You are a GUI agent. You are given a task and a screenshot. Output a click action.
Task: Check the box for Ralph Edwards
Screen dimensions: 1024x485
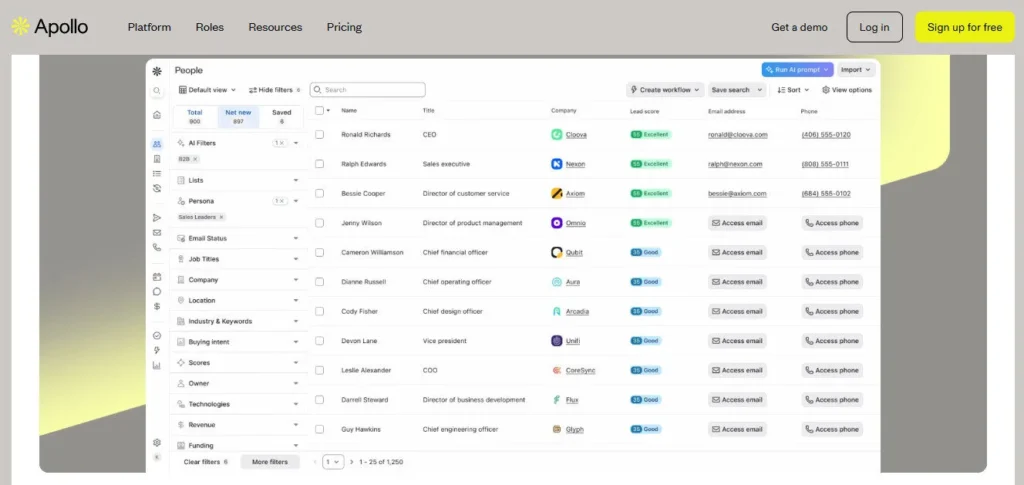(x=319, y=164)
